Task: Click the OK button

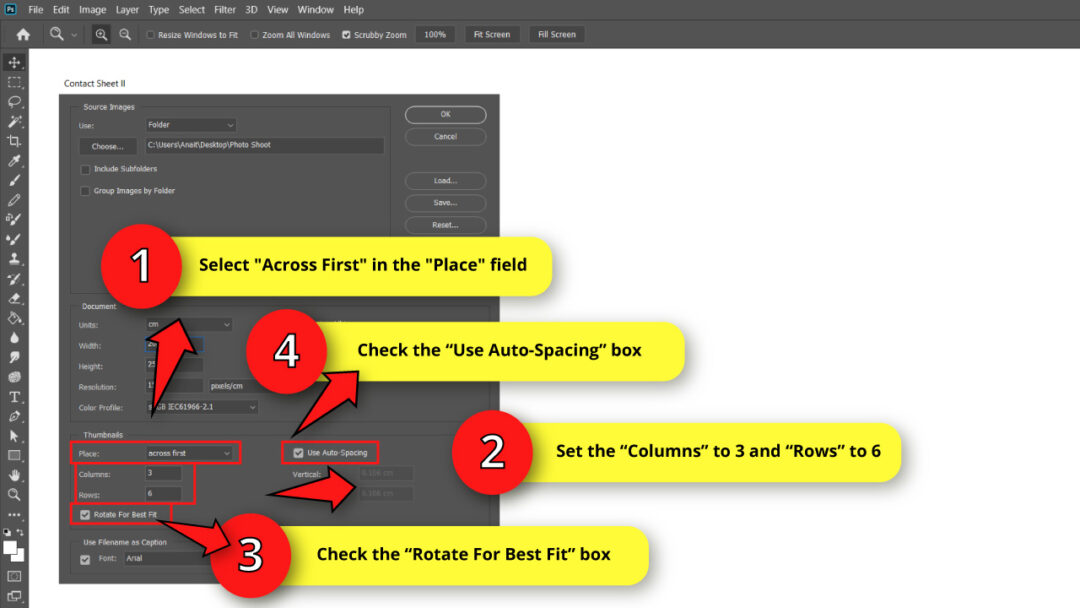Action: click(444, 113)
